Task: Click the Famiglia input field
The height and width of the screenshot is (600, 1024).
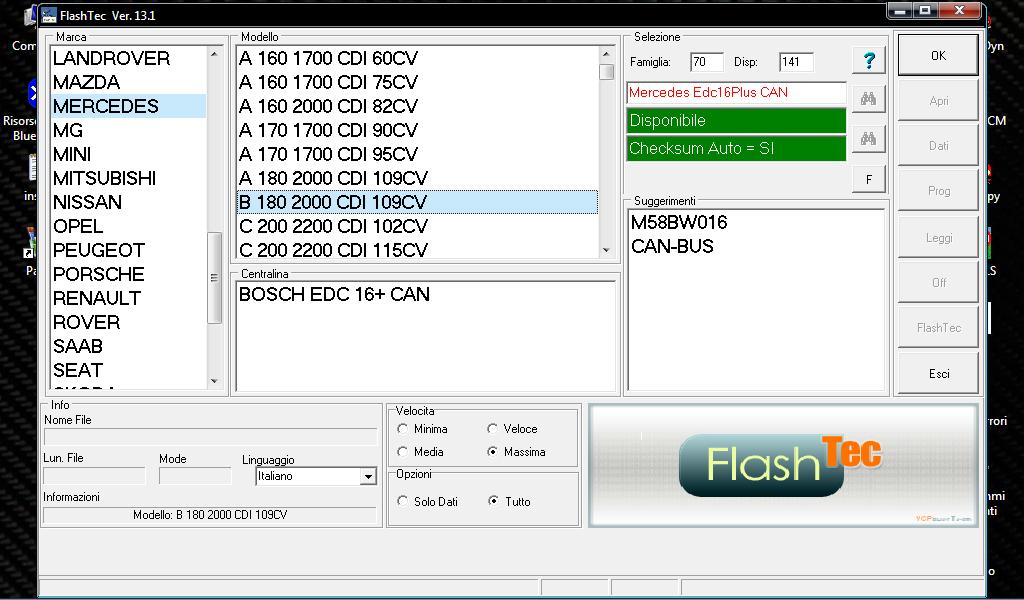Action: tap(707, 62)
